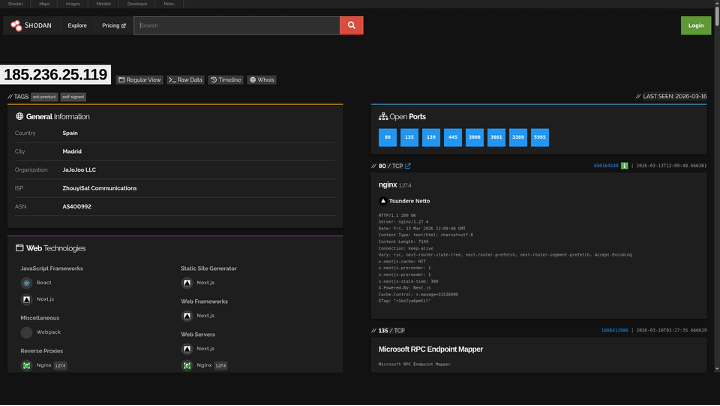Jump to open port 3389
The image size is (720, 406).
click(x=518, y=138)
